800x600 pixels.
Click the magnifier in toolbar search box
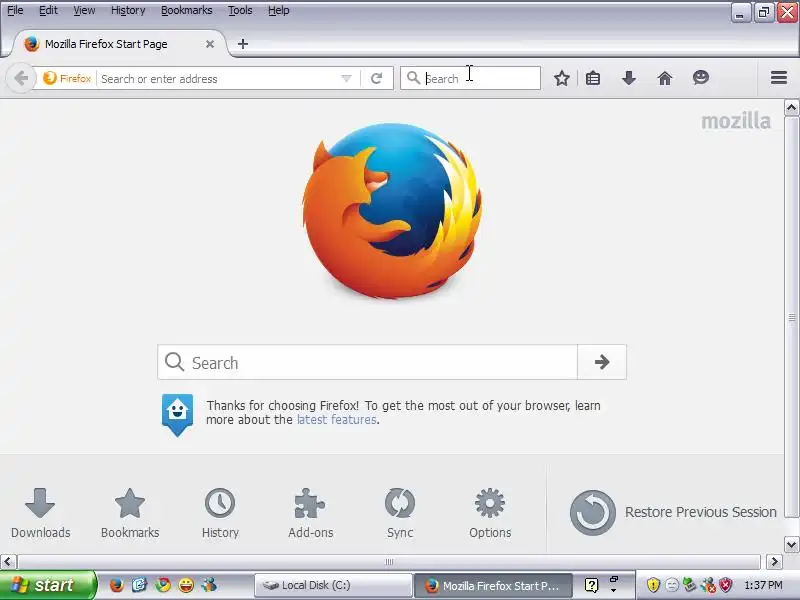[413, 78]
